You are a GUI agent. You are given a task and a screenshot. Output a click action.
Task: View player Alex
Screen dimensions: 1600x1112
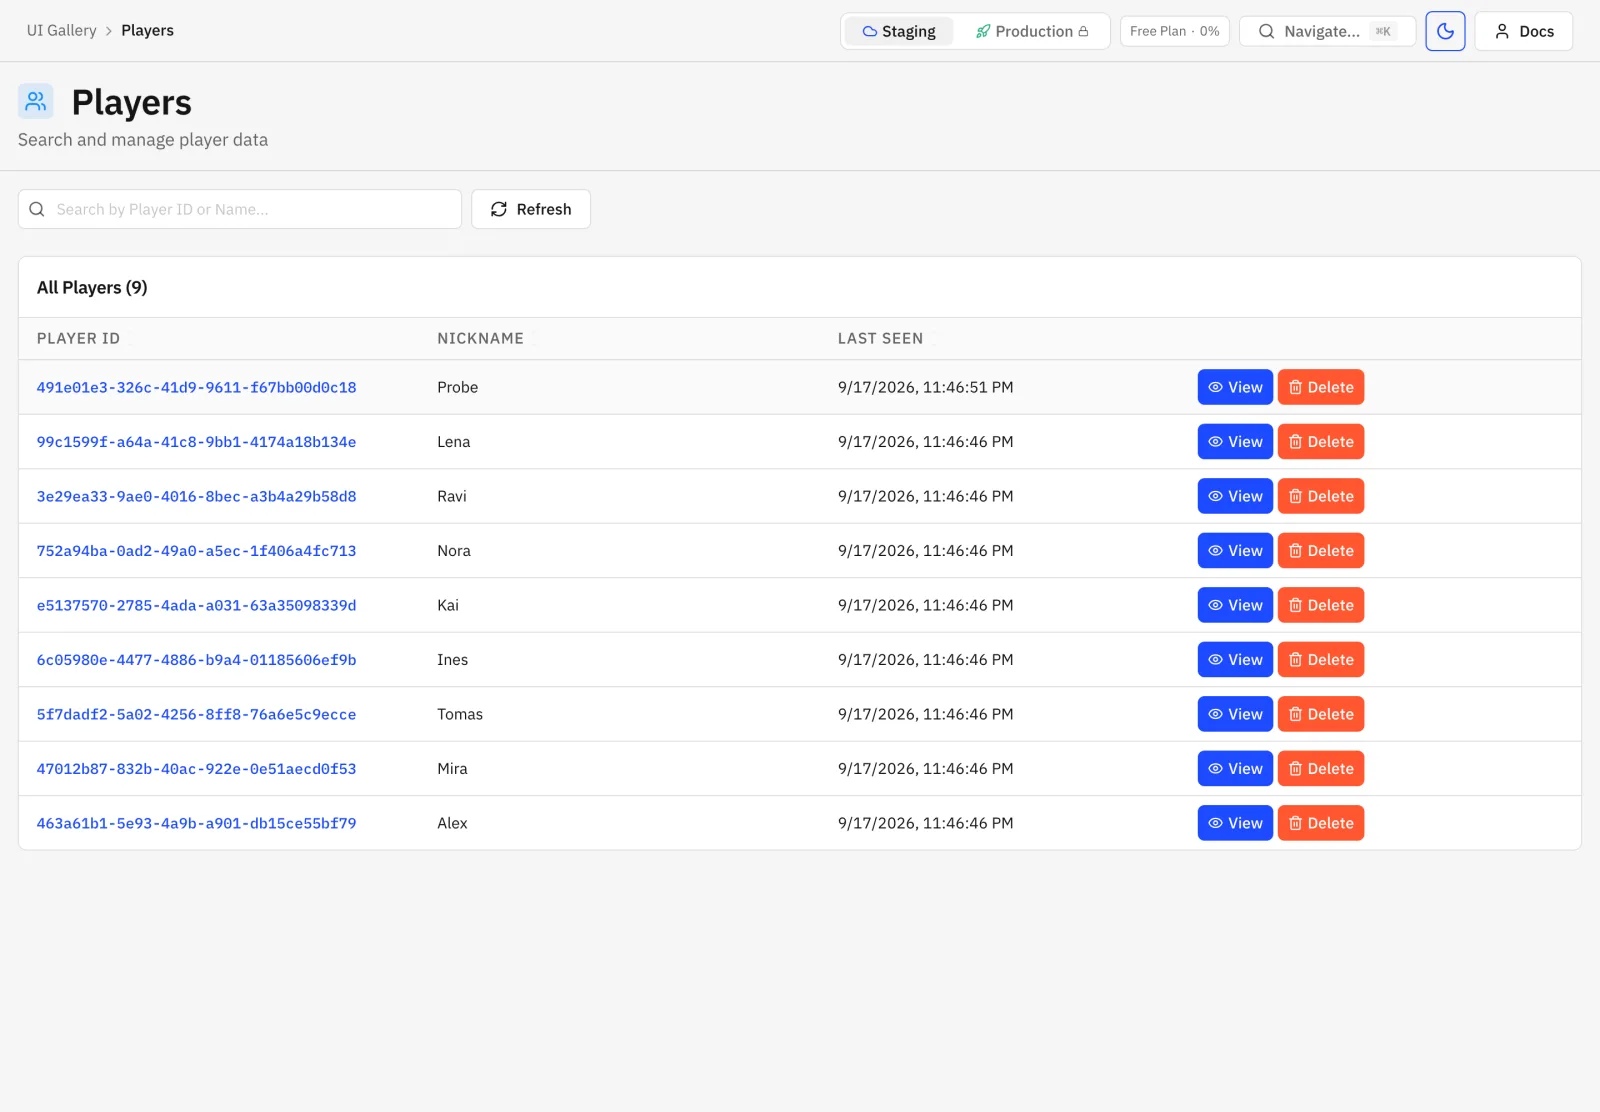pyautogui.click(x=1235, y=823)
